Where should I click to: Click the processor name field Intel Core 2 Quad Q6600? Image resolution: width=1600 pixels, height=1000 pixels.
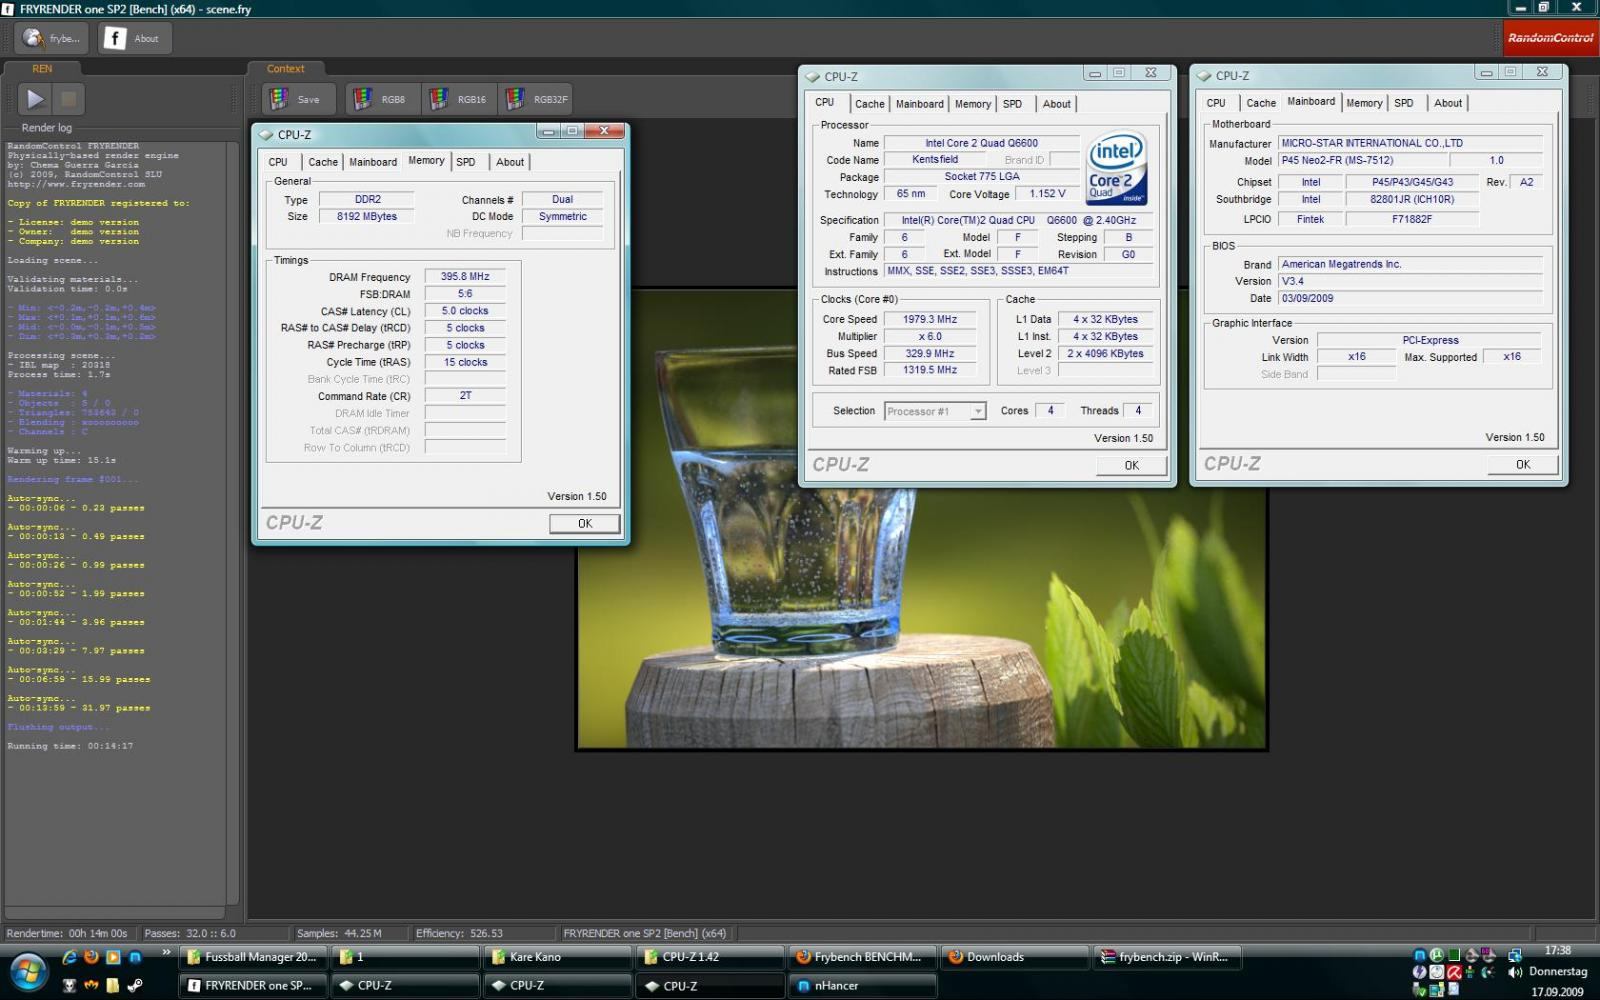point(981,143)
